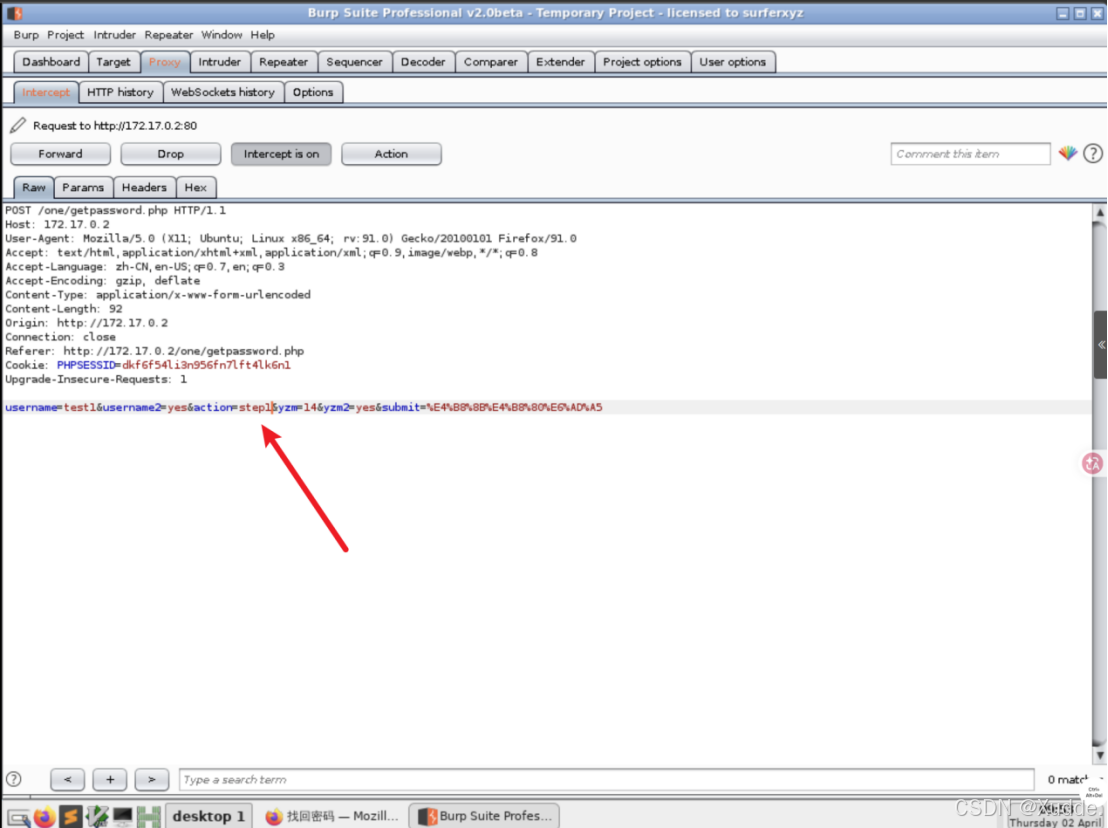Screen dimensions: 1108x828
Task: Launch Vim from the taskbar
Action: coord(97,816)
